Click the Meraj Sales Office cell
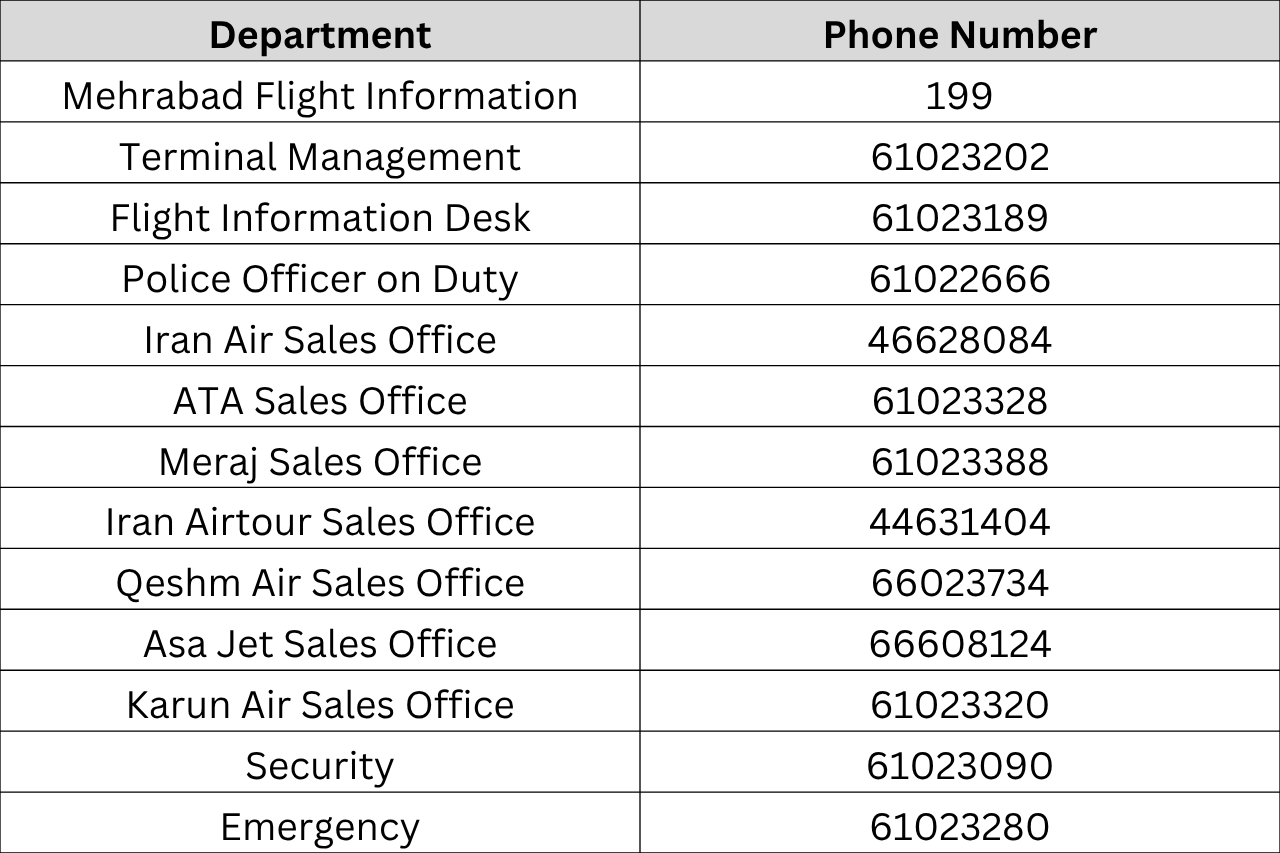The width and height of the screenshot is (1280, 853). coord(320,462)
